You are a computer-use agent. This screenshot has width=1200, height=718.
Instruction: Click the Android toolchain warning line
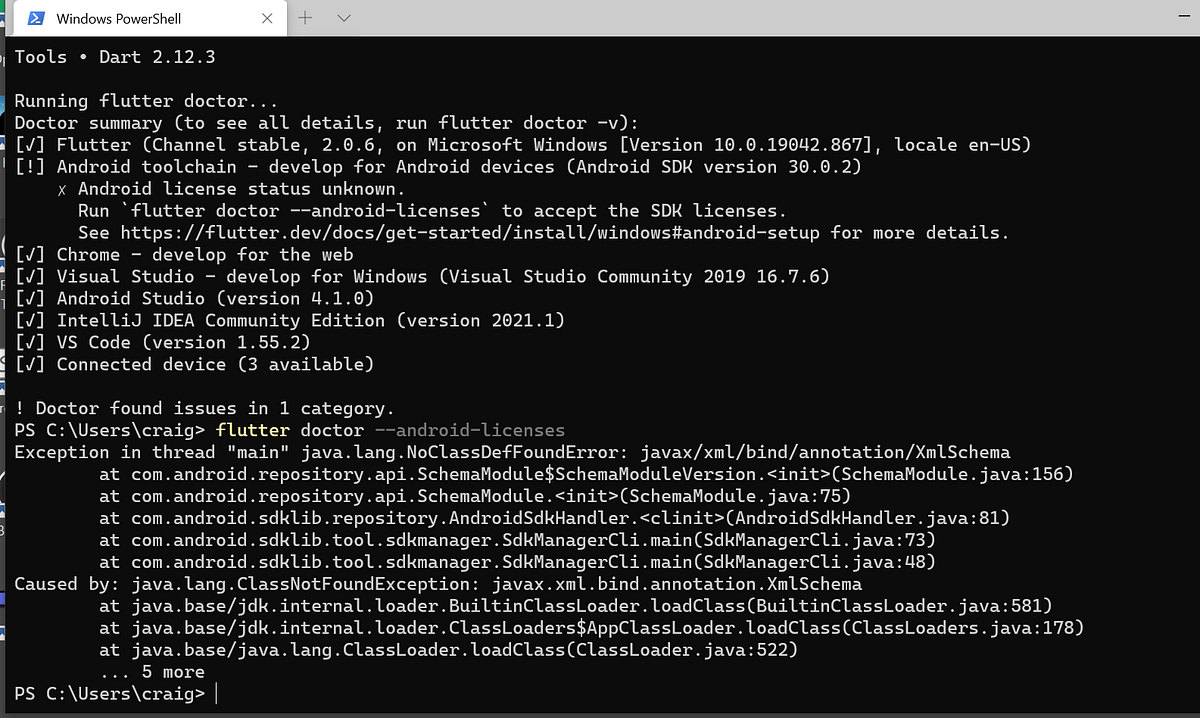tap(440, 166)
